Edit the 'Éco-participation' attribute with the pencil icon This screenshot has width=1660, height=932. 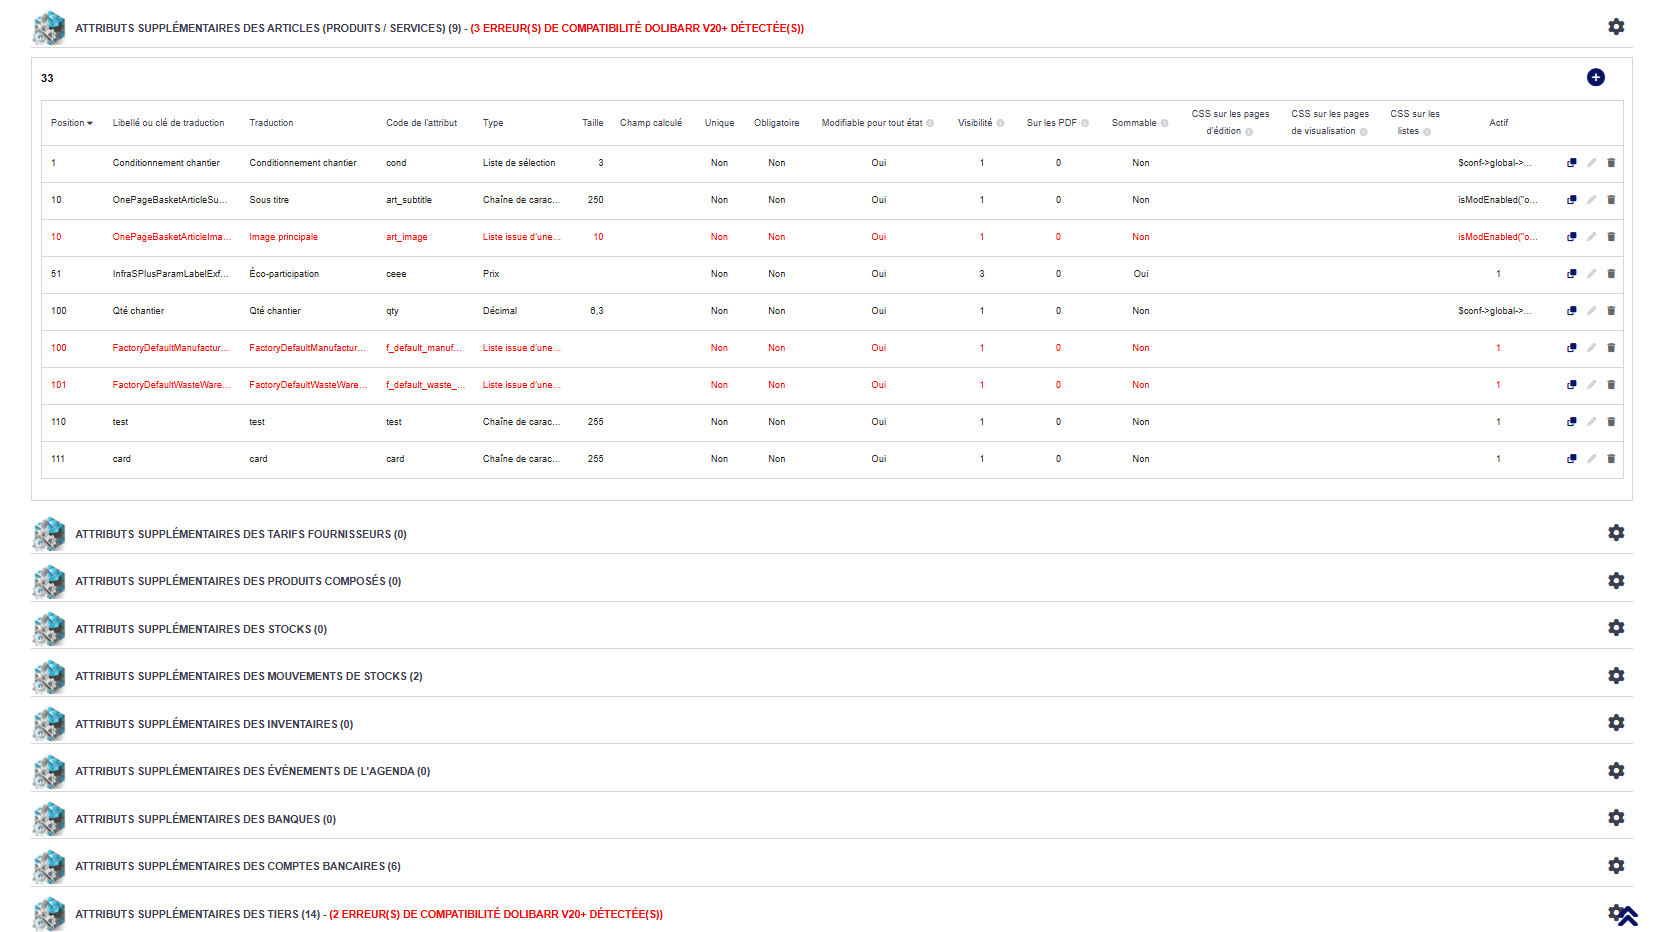[1591, 274]
